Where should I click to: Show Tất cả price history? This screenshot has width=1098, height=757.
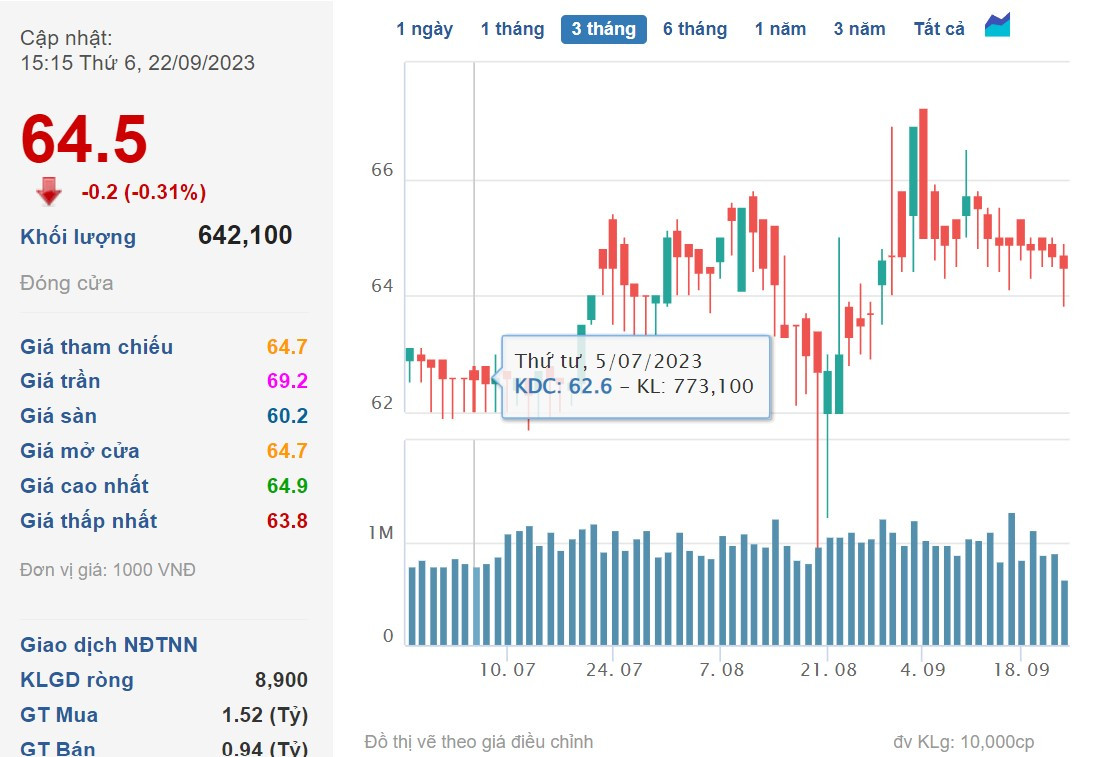pos(939,29)
